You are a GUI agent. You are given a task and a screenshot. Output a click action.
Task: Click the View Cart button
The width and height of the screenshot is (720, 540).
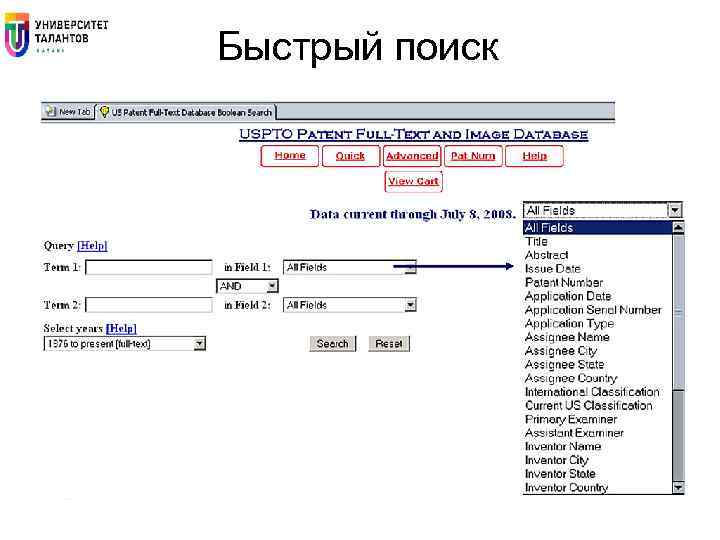click(413, 181)
